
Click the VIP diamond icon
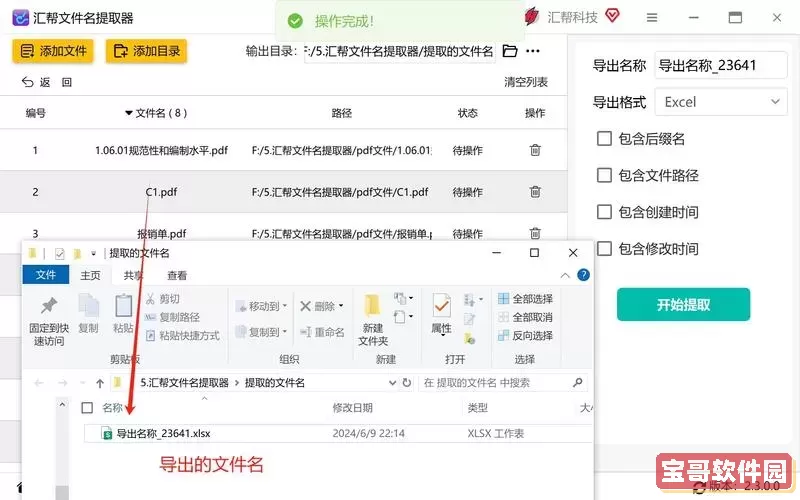(x=612, y=16)
